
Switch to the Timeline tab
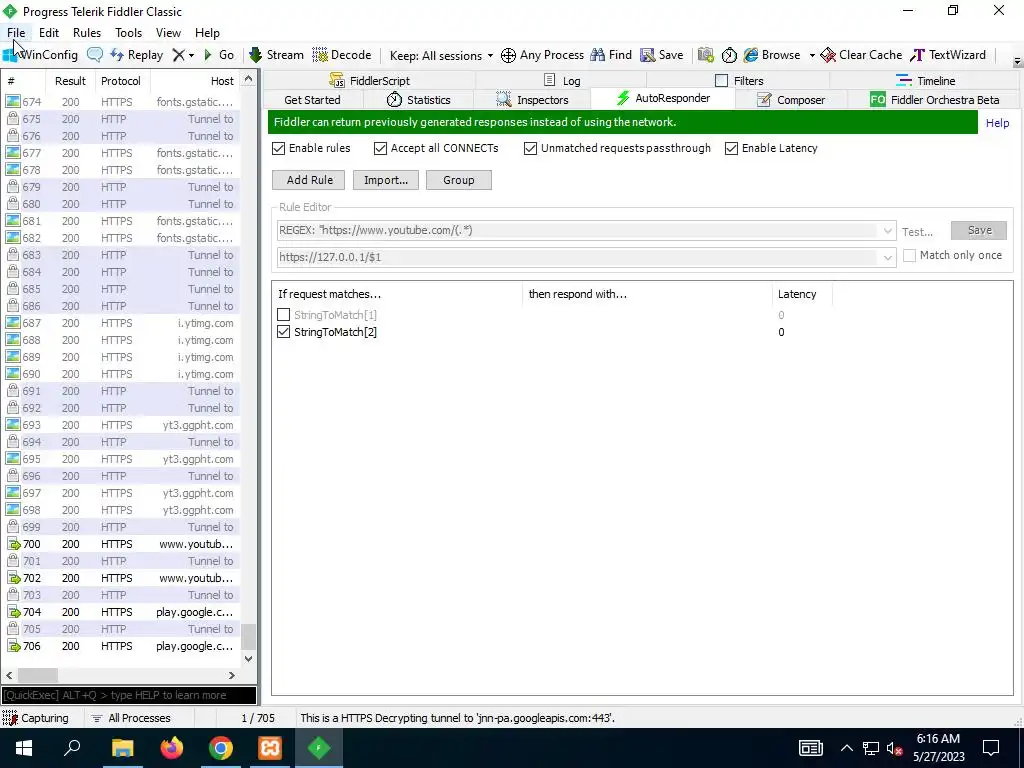926,81
